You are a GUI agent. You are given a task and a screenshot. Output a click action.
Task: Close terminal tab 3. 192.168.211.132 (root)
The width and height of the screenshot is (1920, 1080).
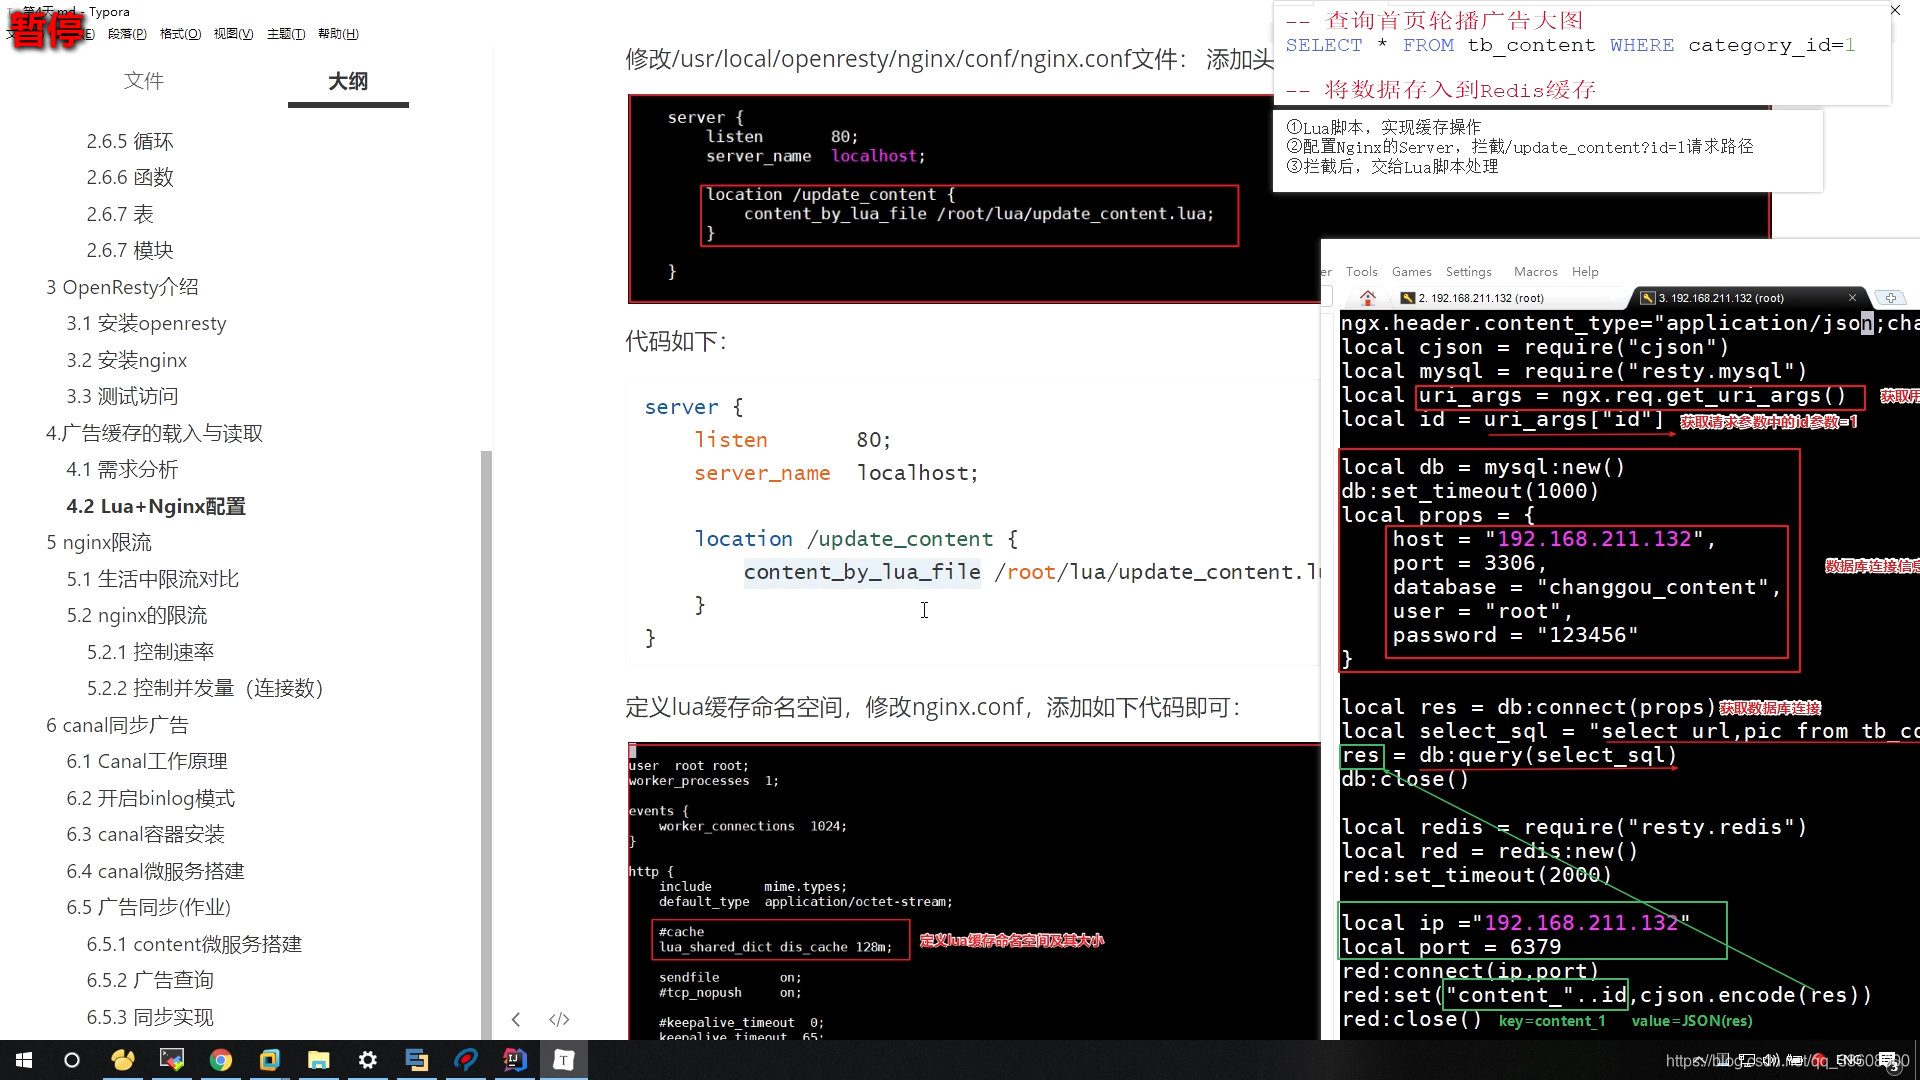[x=1852, y=298]
